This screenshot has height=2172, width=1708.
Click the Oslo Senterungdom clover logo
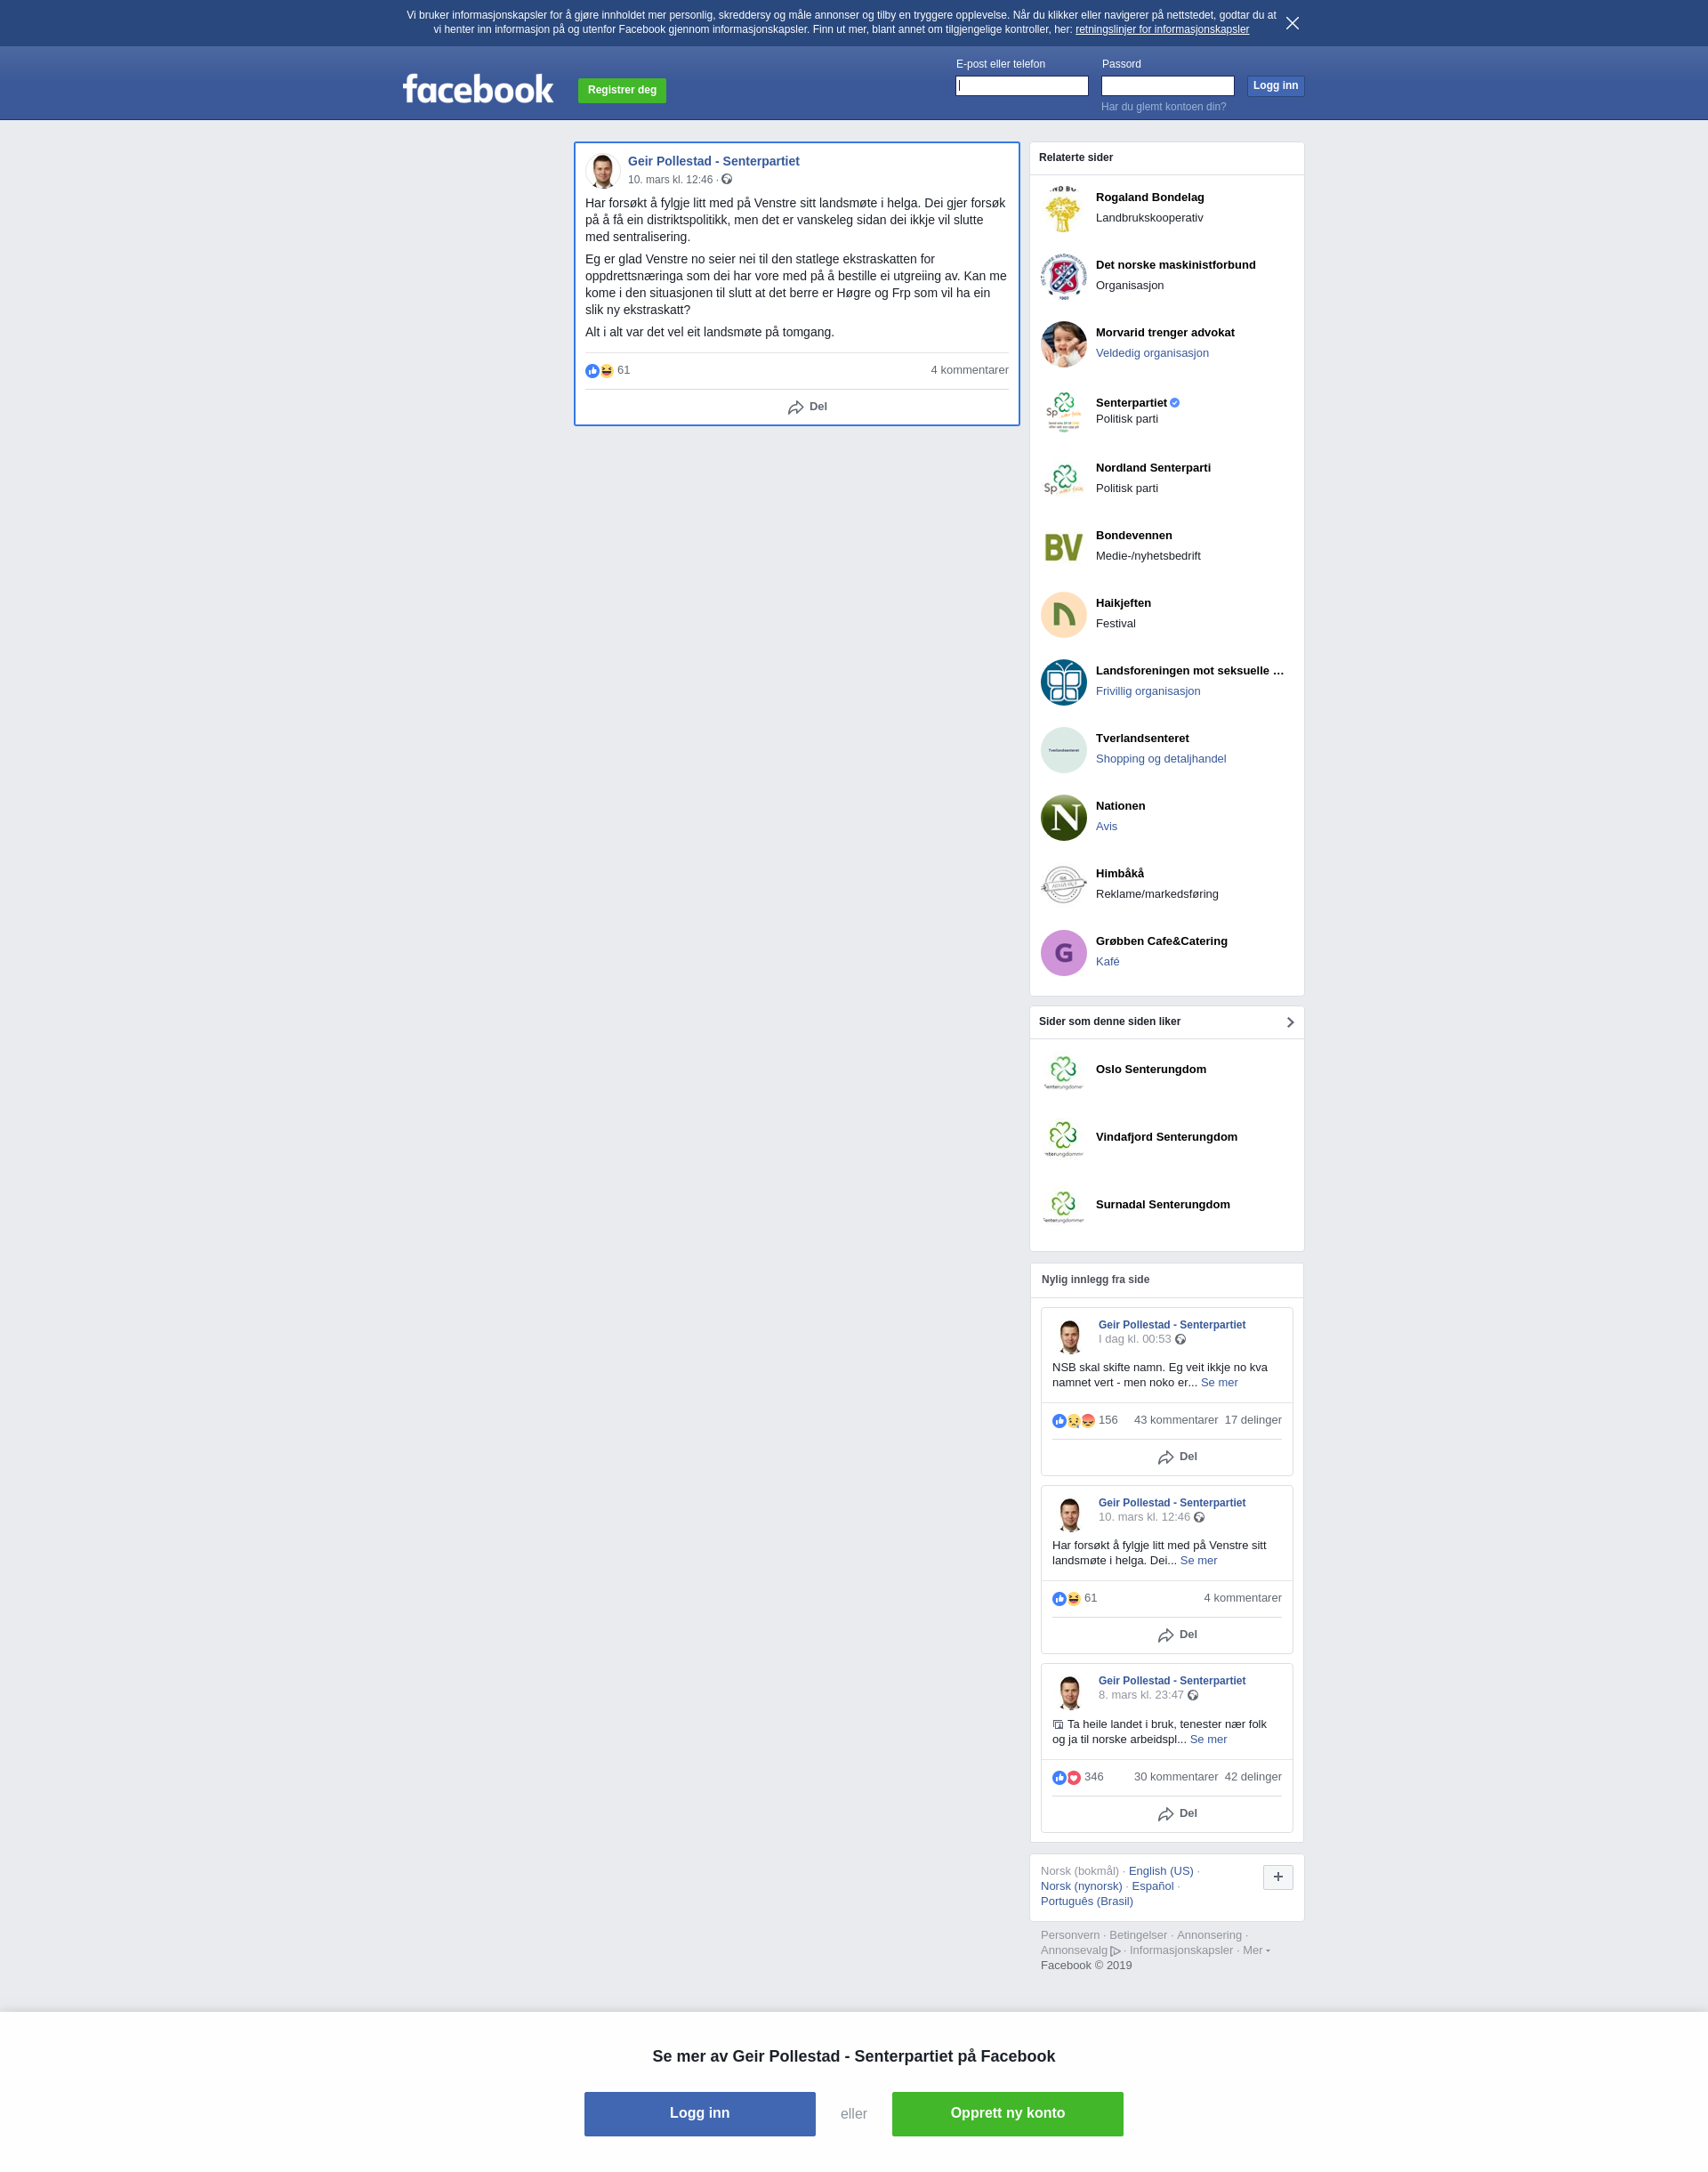1063,1073
